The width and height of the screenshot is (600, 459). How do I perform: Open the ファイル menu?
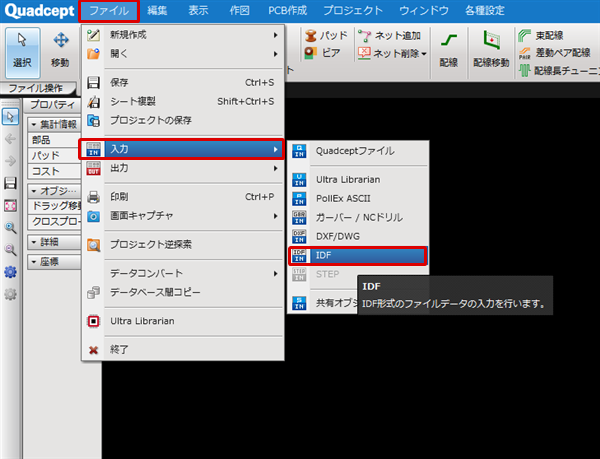[109, 11]
